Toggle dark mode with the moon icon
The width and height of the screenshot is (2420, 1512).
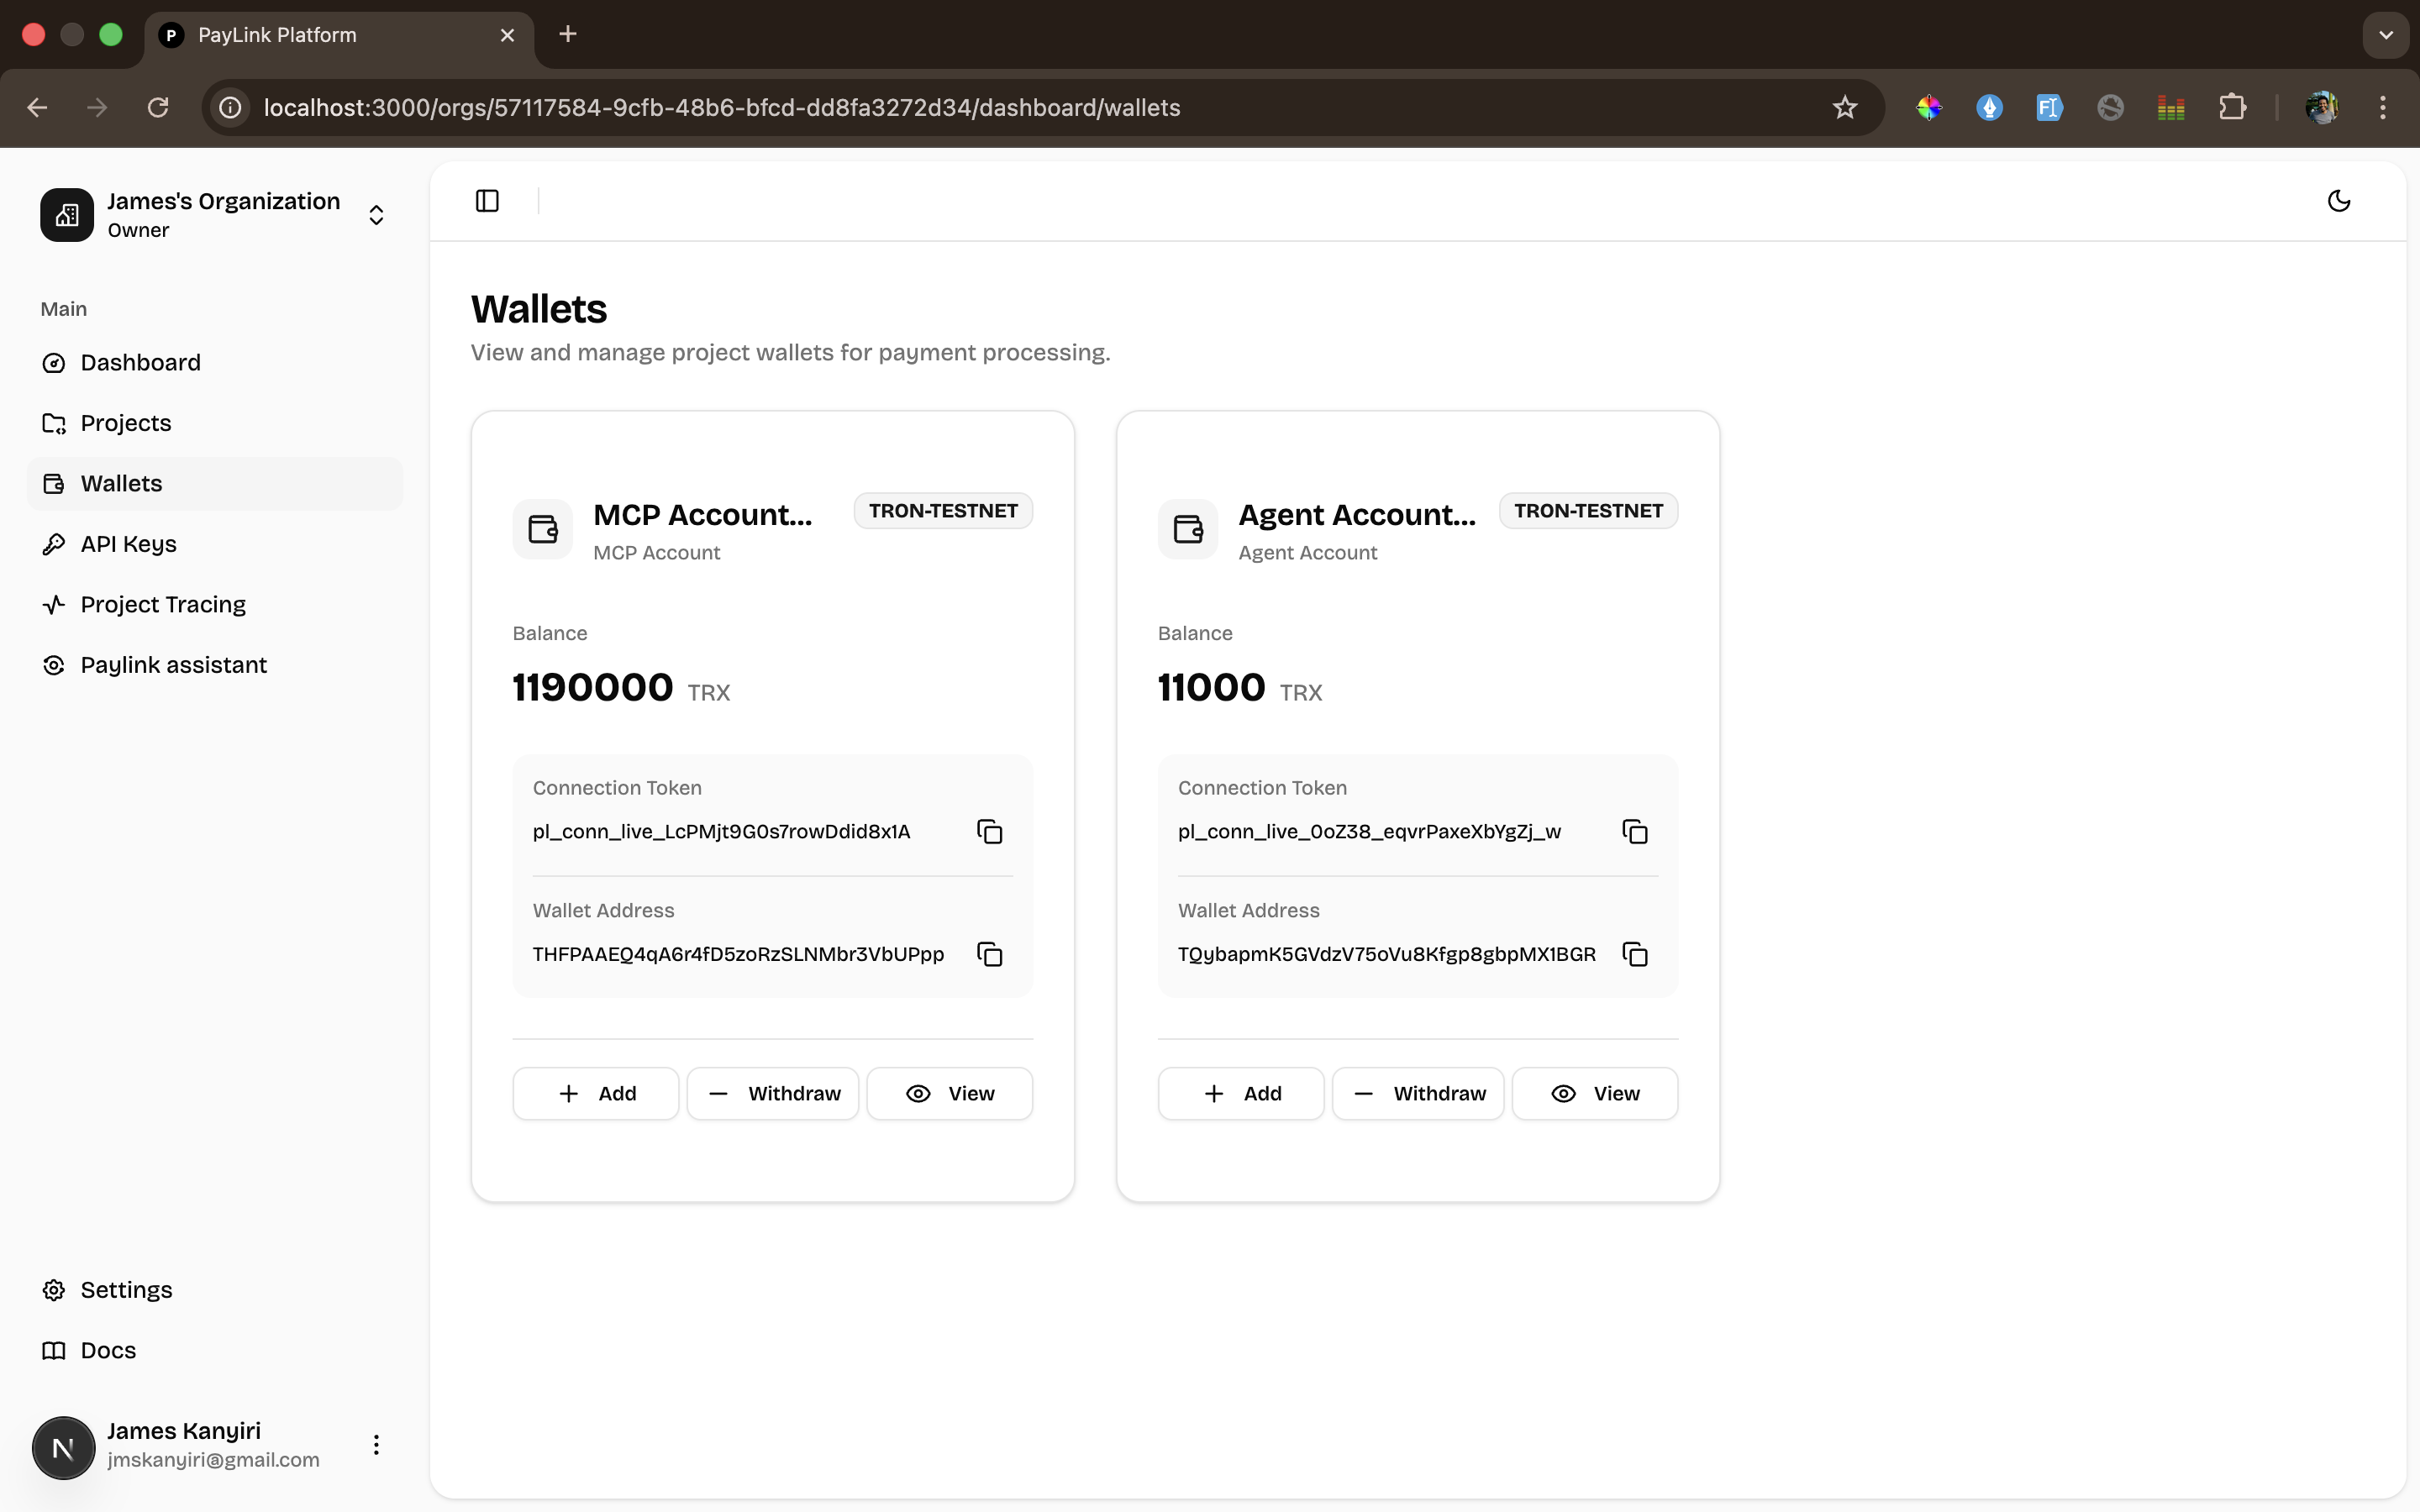coord(2338,200)
